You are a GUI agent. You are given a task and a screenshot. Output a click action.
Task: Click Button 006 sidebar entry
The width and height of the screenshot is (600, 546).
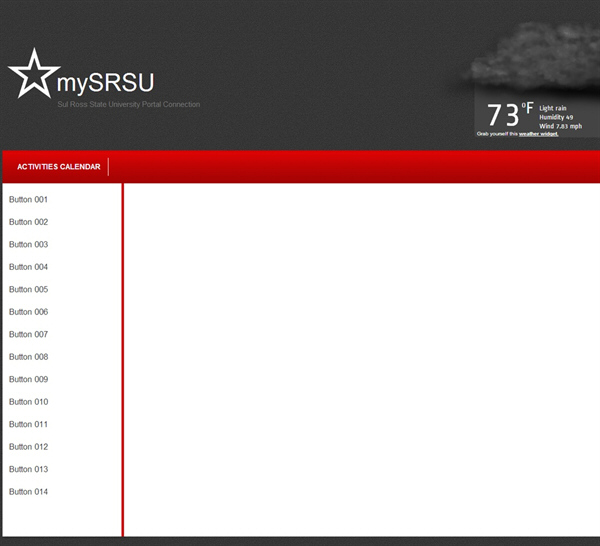[29, 312]
